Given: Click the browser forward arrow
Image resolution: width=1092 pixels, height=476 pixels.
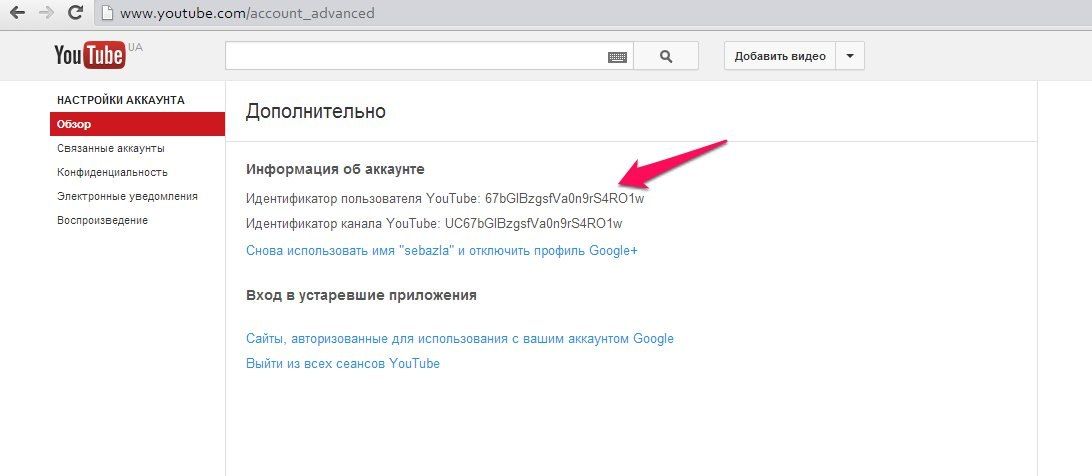Looking at the screenshot, I should pyautogui.click(x=47, y=13).
